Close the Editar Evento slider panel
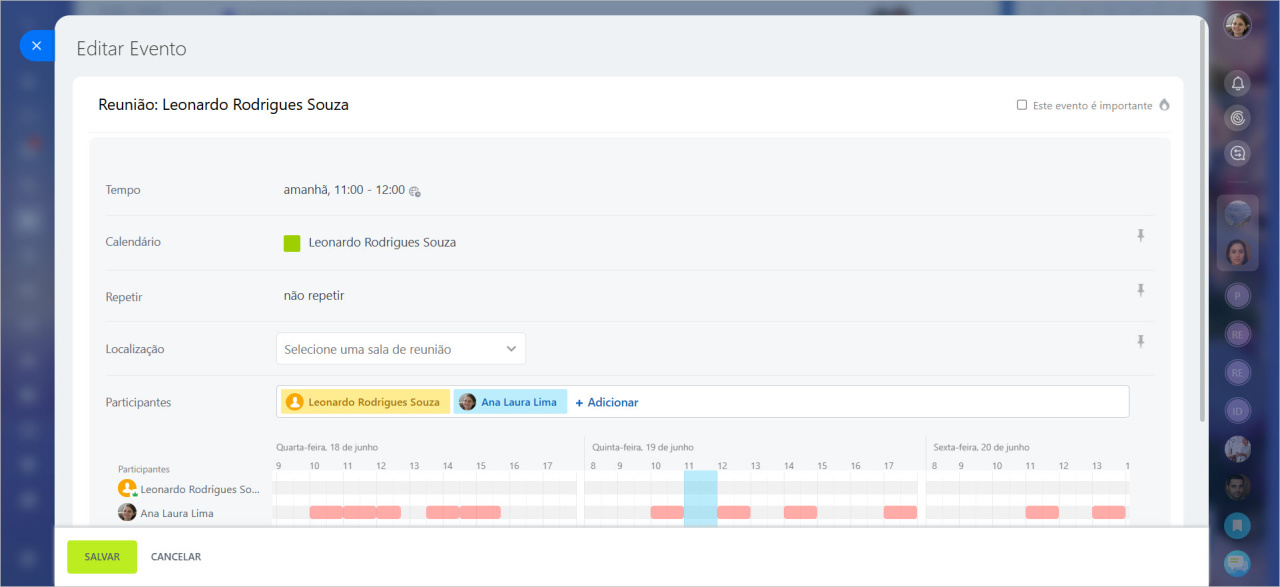Screen dimensions: 1280x587 click(37, 46)
